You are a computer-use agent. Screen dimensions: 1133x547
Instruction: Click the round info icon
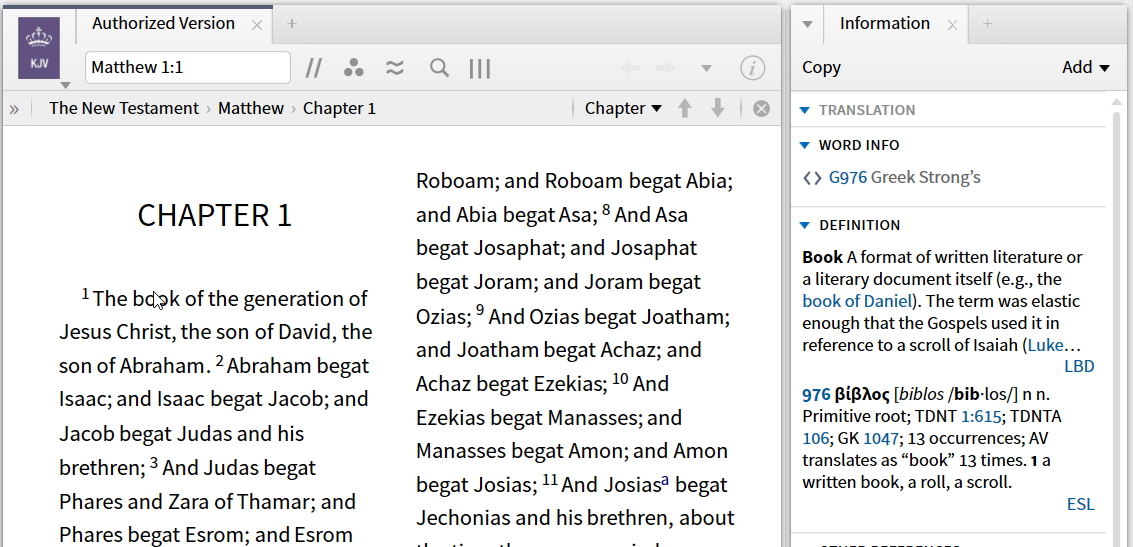tap(753, 68)
